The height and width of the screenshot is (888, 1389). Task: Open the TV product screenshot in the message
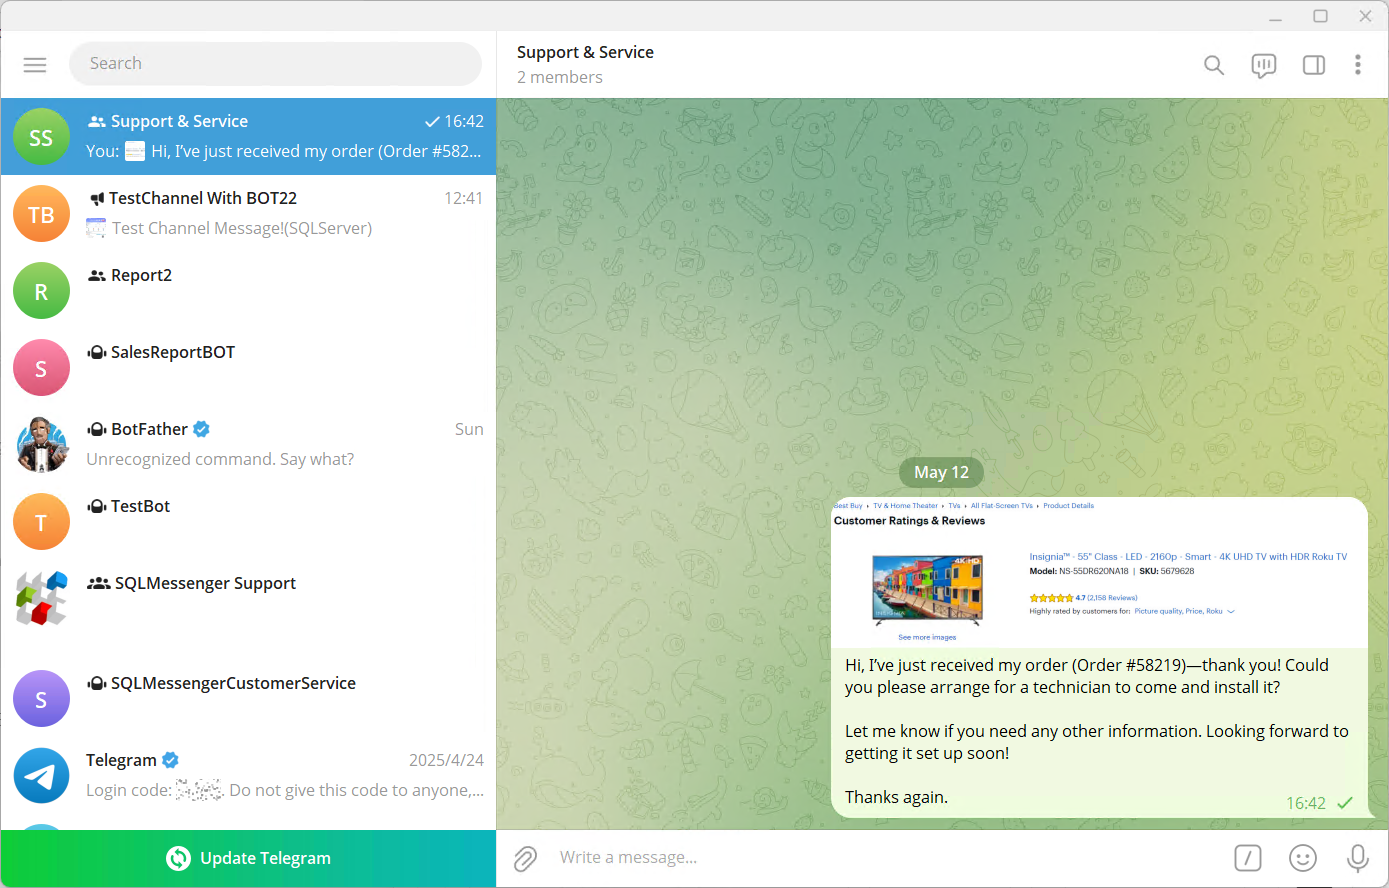tap(1099, 573)
